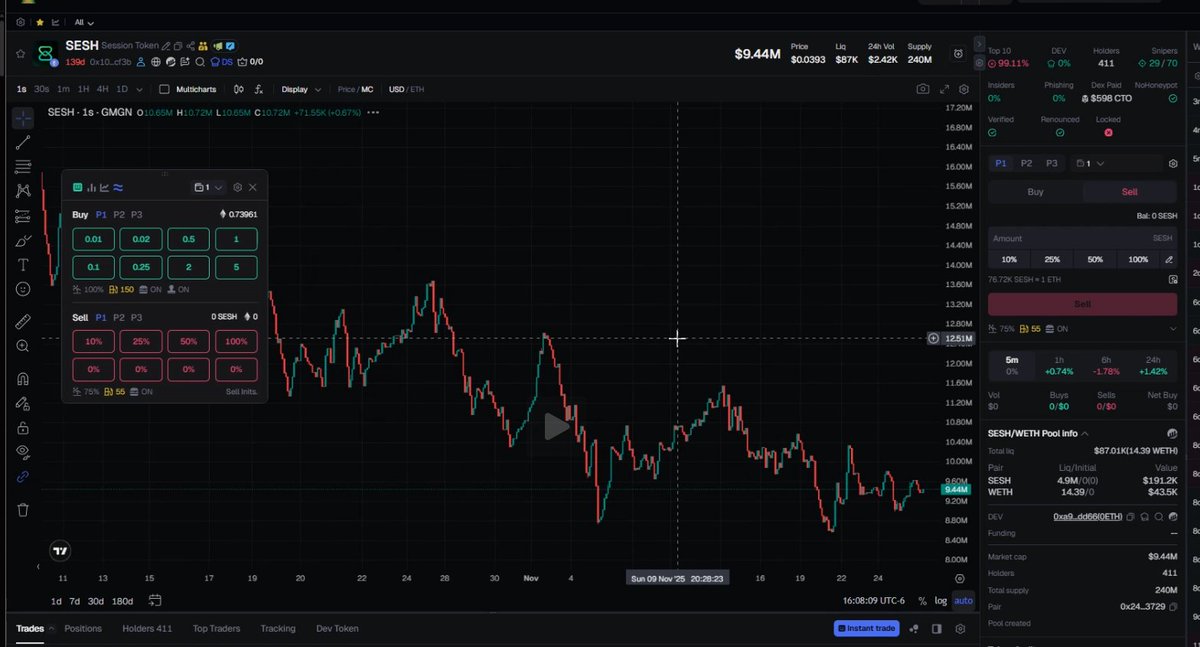Expand the timeframe interval dropdown arrow
This screenshot has width=1200, height=647.
click(x=139, y=89)
